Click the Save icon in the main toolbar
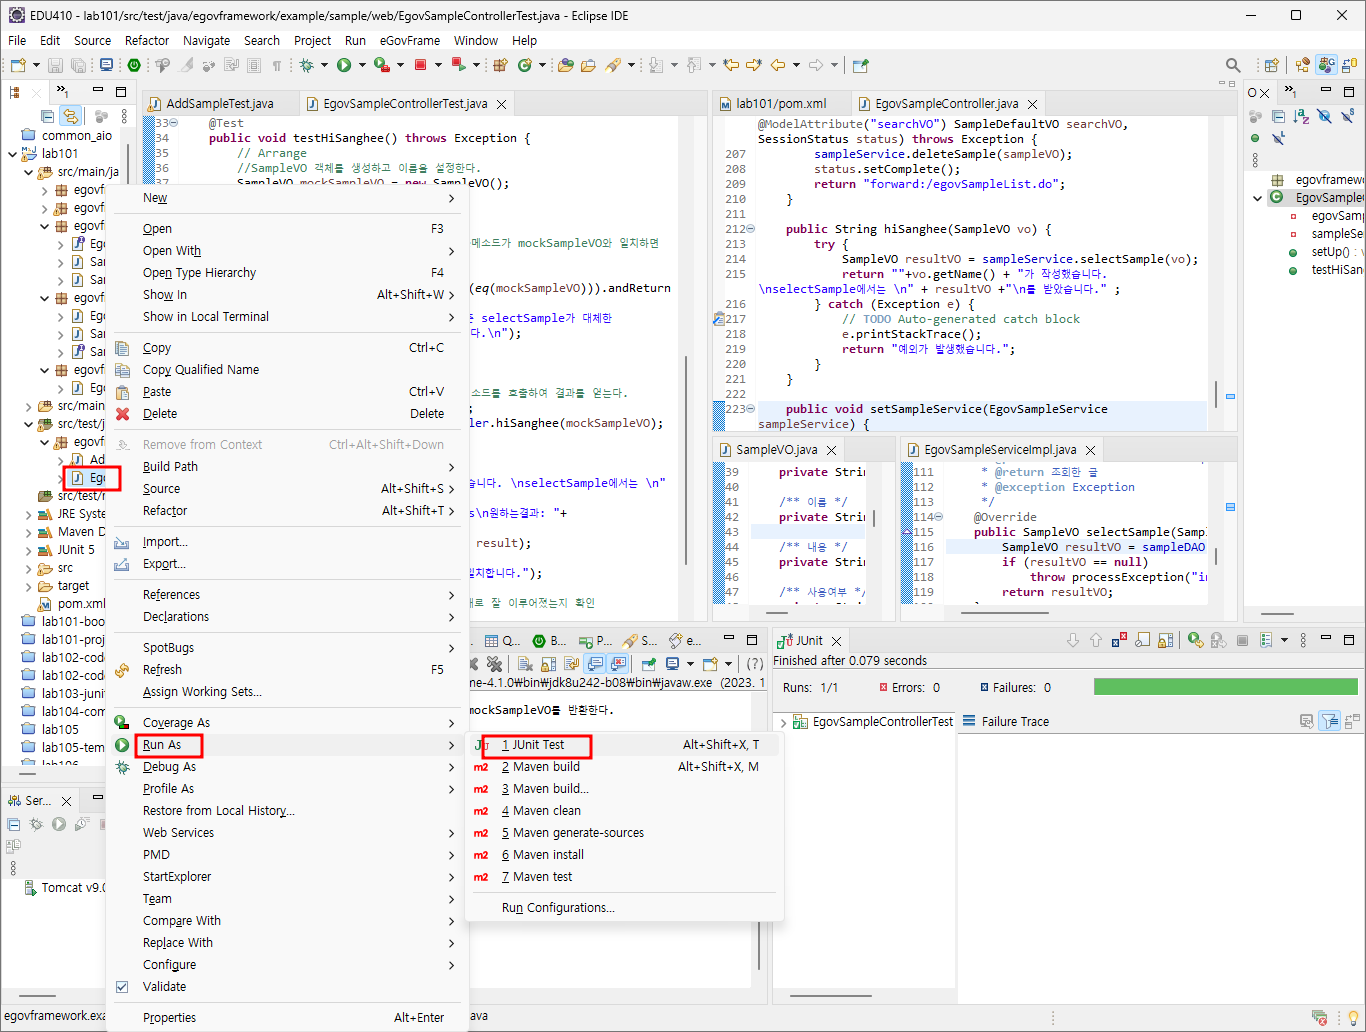Image resolution: width=1366 pixels, height=1032 pixels. [x=55, y=65]
